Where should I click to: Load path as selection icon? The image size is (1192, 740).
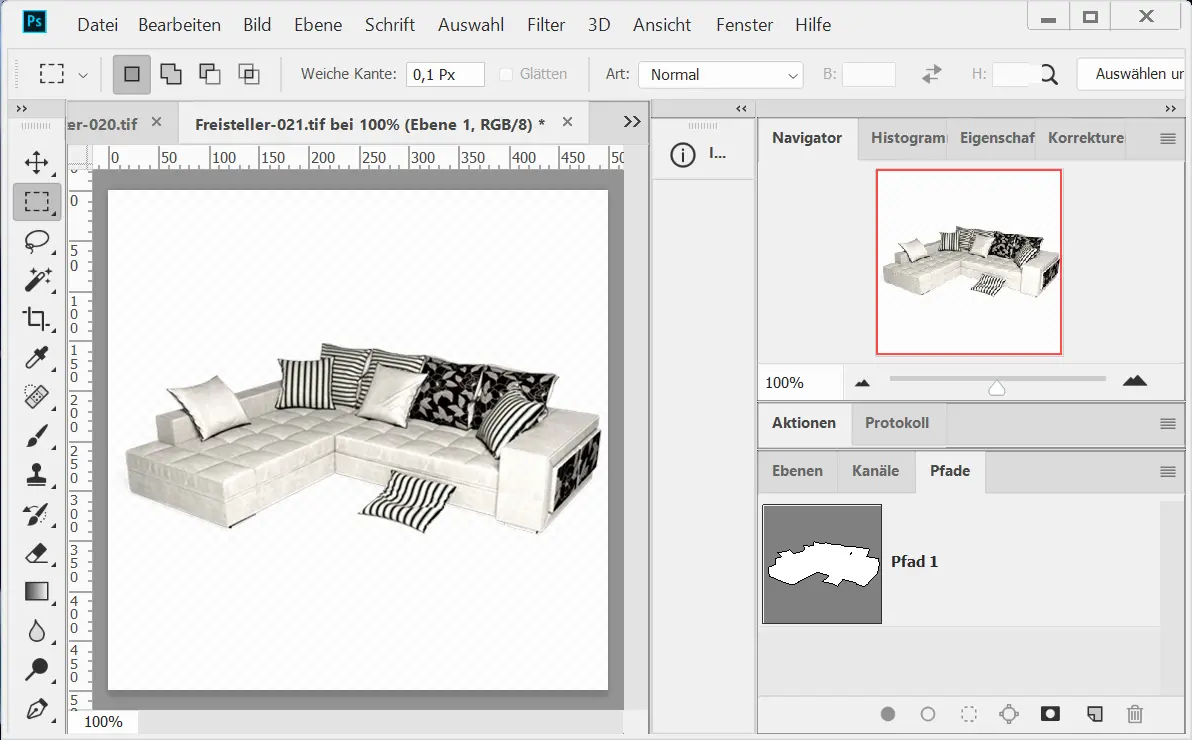pyautogui.click(x=968, y=714)
